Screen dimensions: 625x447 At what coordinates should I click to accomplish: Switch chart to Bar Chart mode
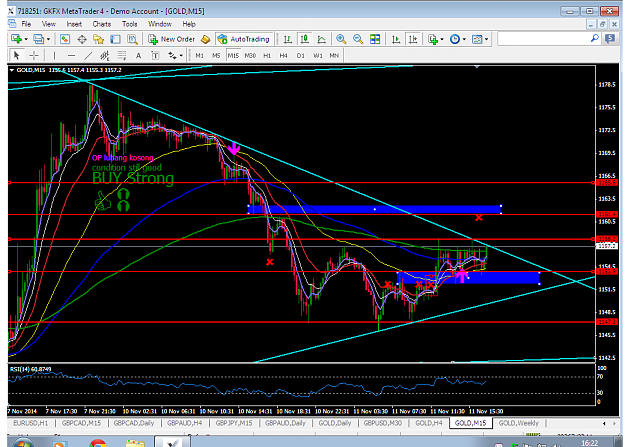point(287,39)
